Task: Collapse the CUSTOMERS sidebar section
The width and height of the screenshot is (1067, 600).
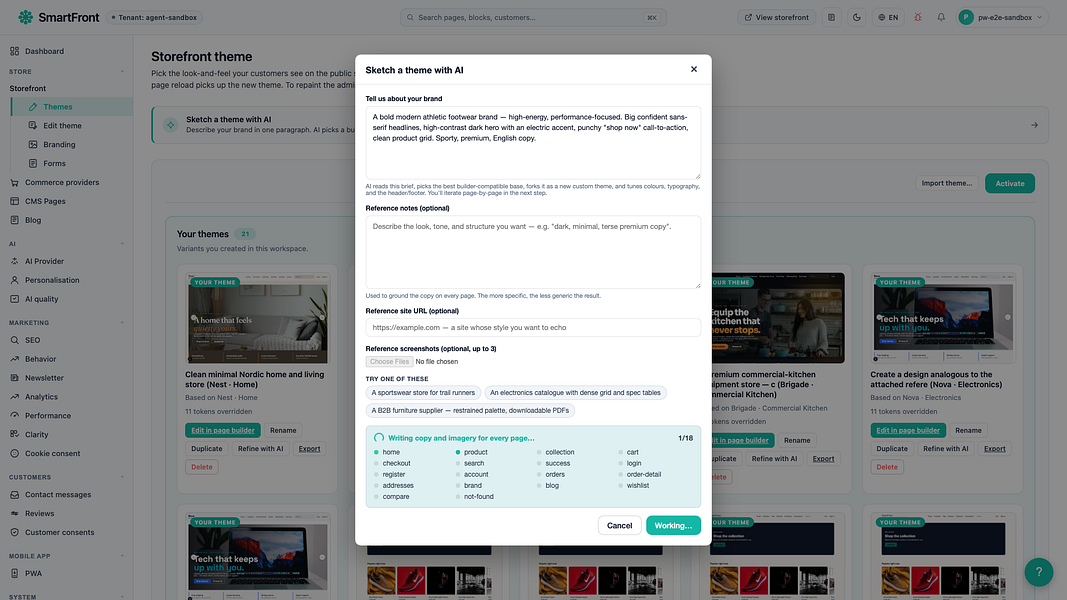Action: click(x=122, y=477)
